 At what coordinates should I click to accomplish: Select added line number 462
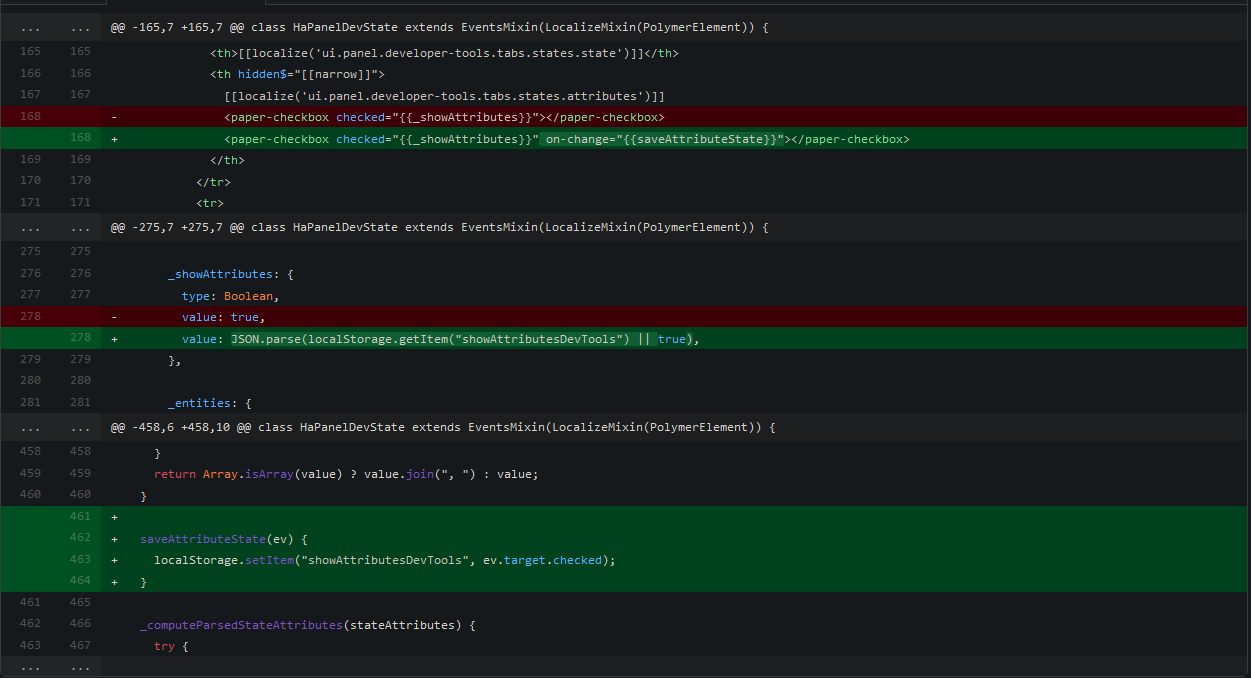pos(80,538)
